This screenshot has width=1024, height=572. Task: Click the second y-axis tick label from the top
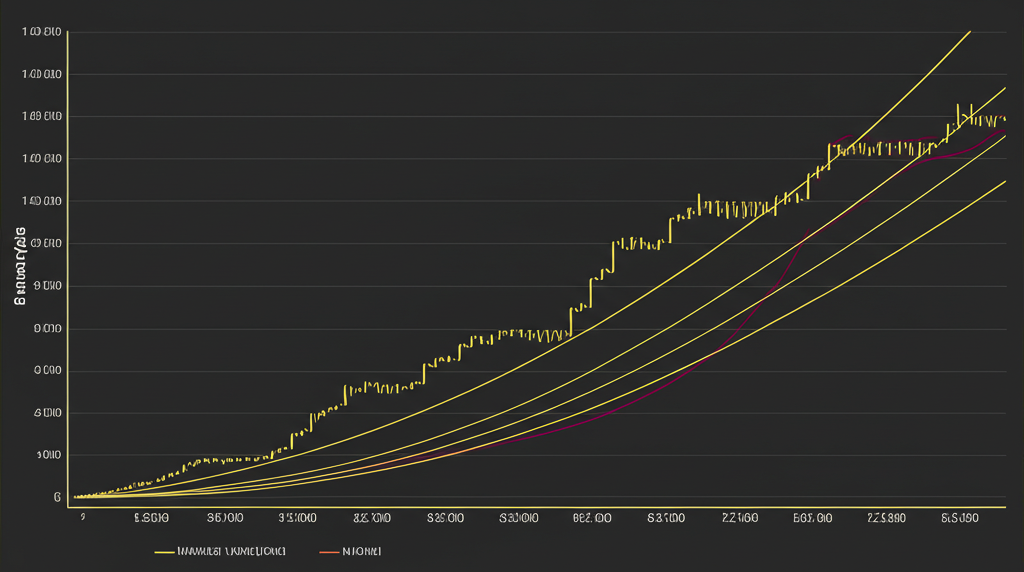[x=42, y=75]
